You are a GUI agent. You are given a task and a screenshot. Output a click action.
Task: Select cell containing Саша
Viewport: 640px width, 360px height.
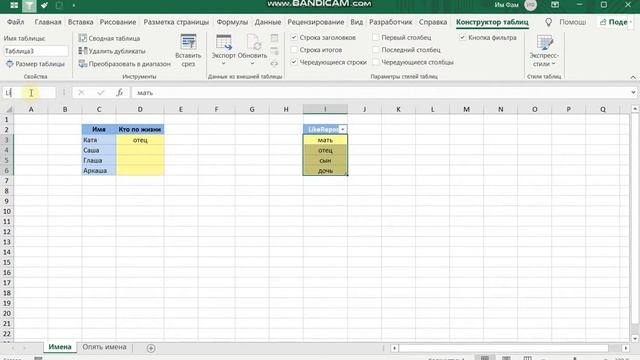coord(99,150)
